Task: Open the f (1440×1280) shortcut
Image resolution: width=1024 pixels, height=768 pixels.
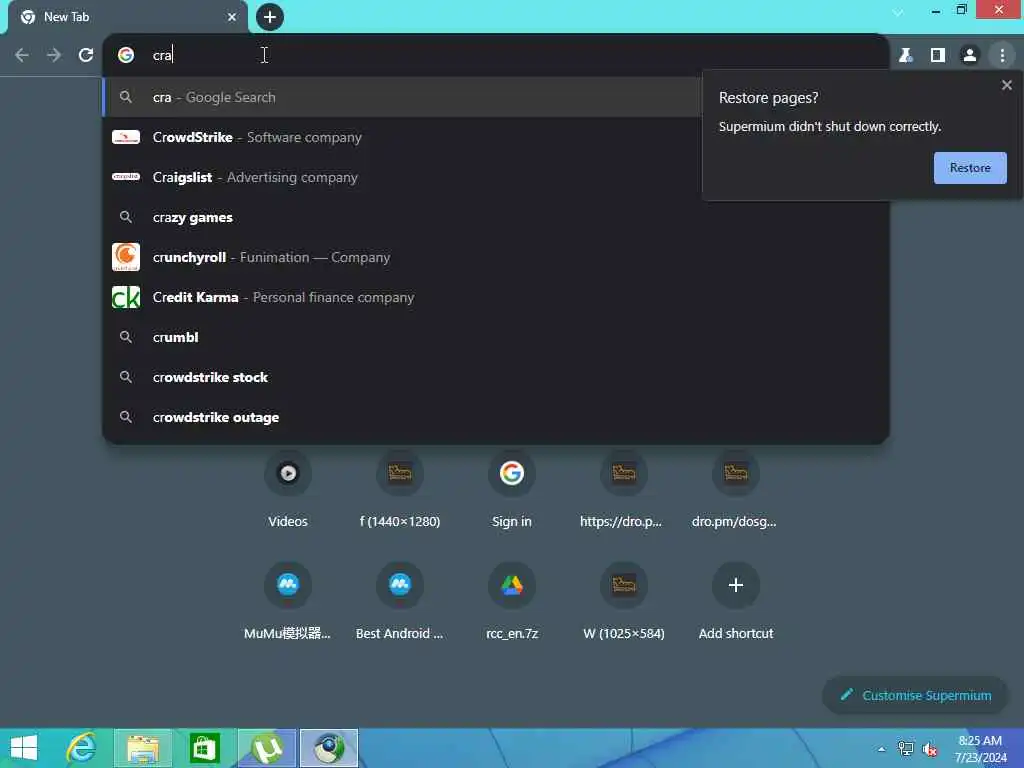Action: tap(400, 488)
